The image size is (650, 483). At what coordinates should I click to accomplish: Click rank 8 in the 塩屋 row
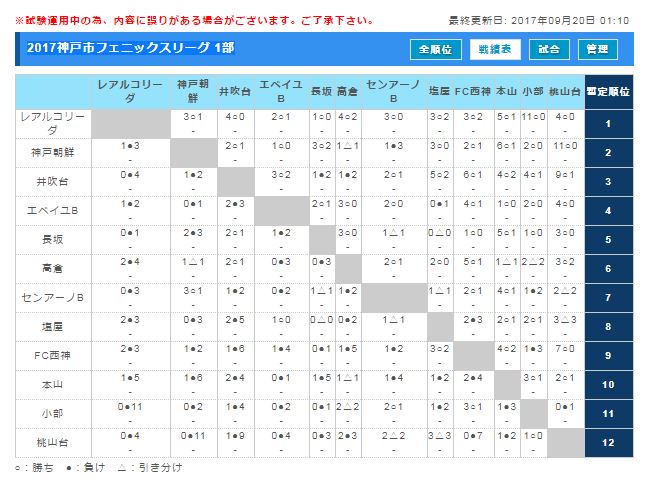coord(608,327)
